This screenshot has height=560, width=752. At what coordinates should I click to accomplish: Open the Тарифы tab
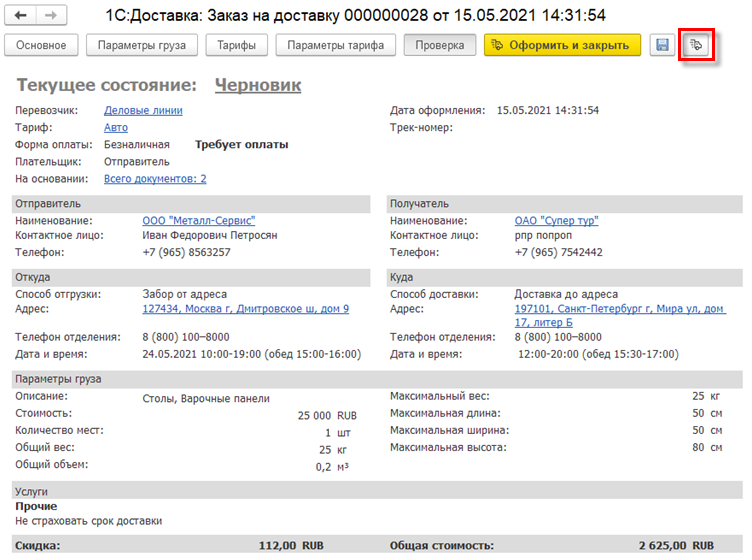pos(237,45)
